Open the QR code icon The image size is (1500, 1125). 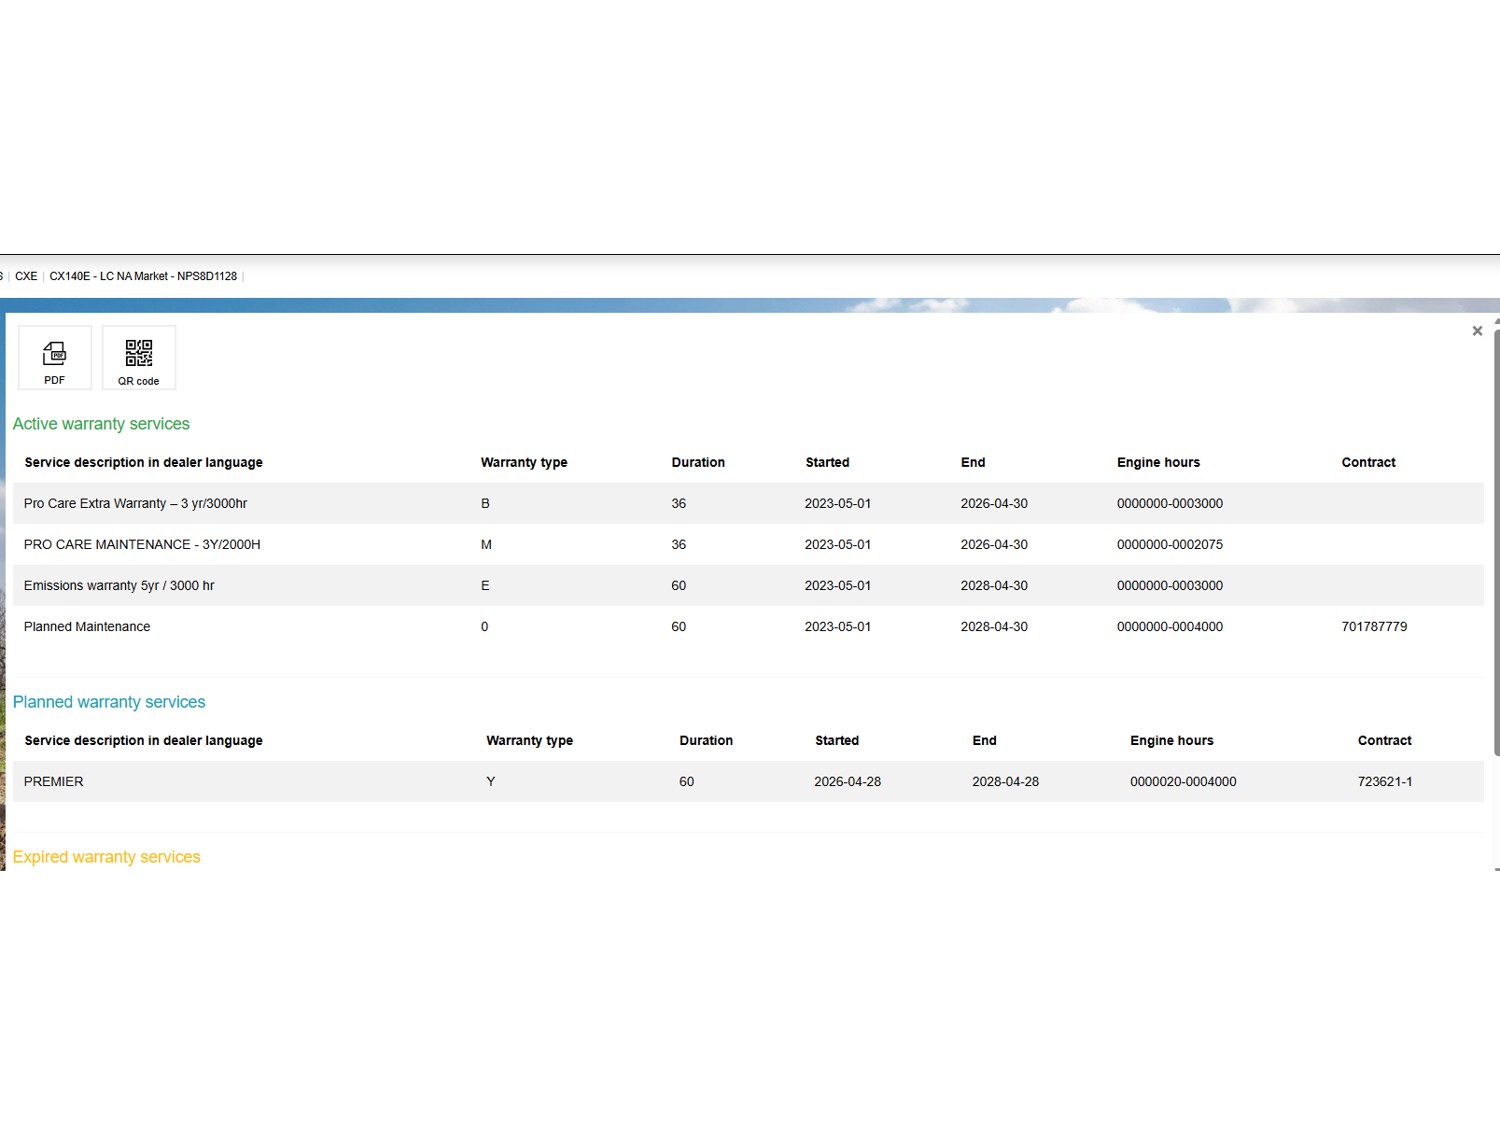coord(139,358)
